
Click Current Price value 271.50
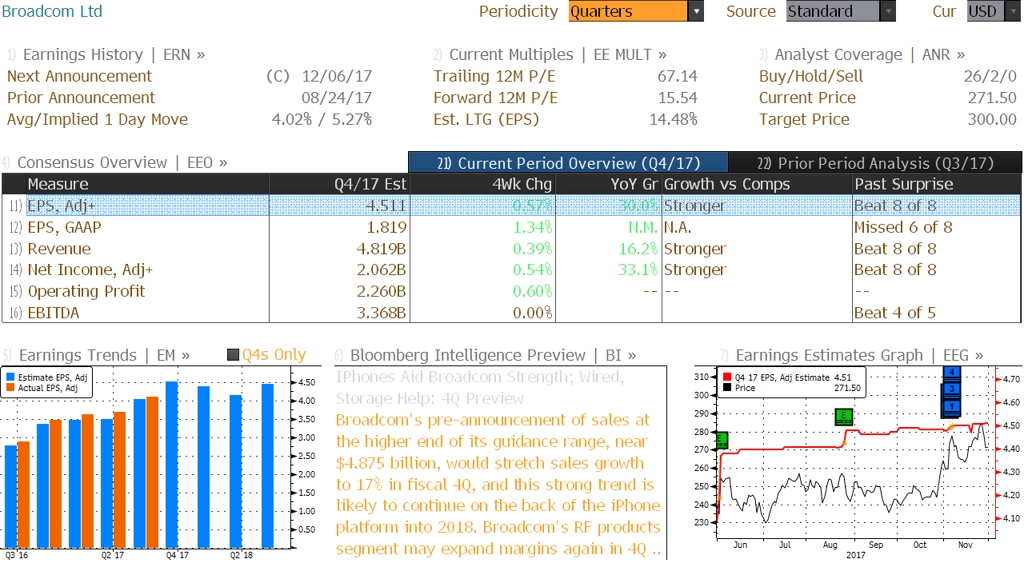992,98
